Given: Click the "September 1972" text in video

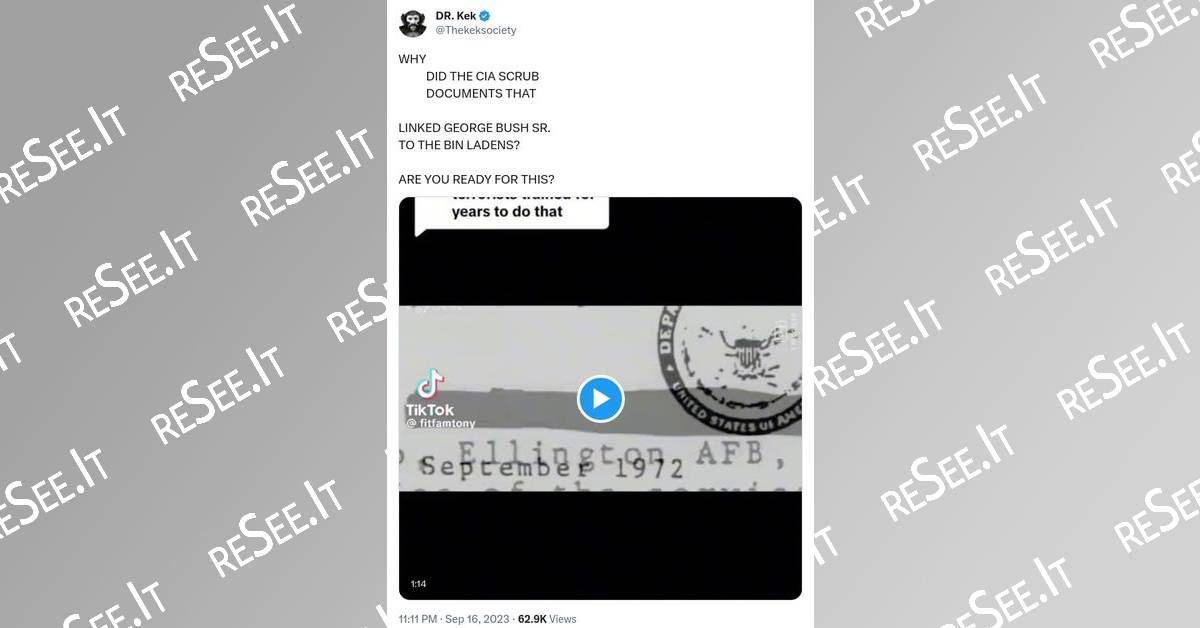Looking at the screenshot, I should tap(551, 467).
